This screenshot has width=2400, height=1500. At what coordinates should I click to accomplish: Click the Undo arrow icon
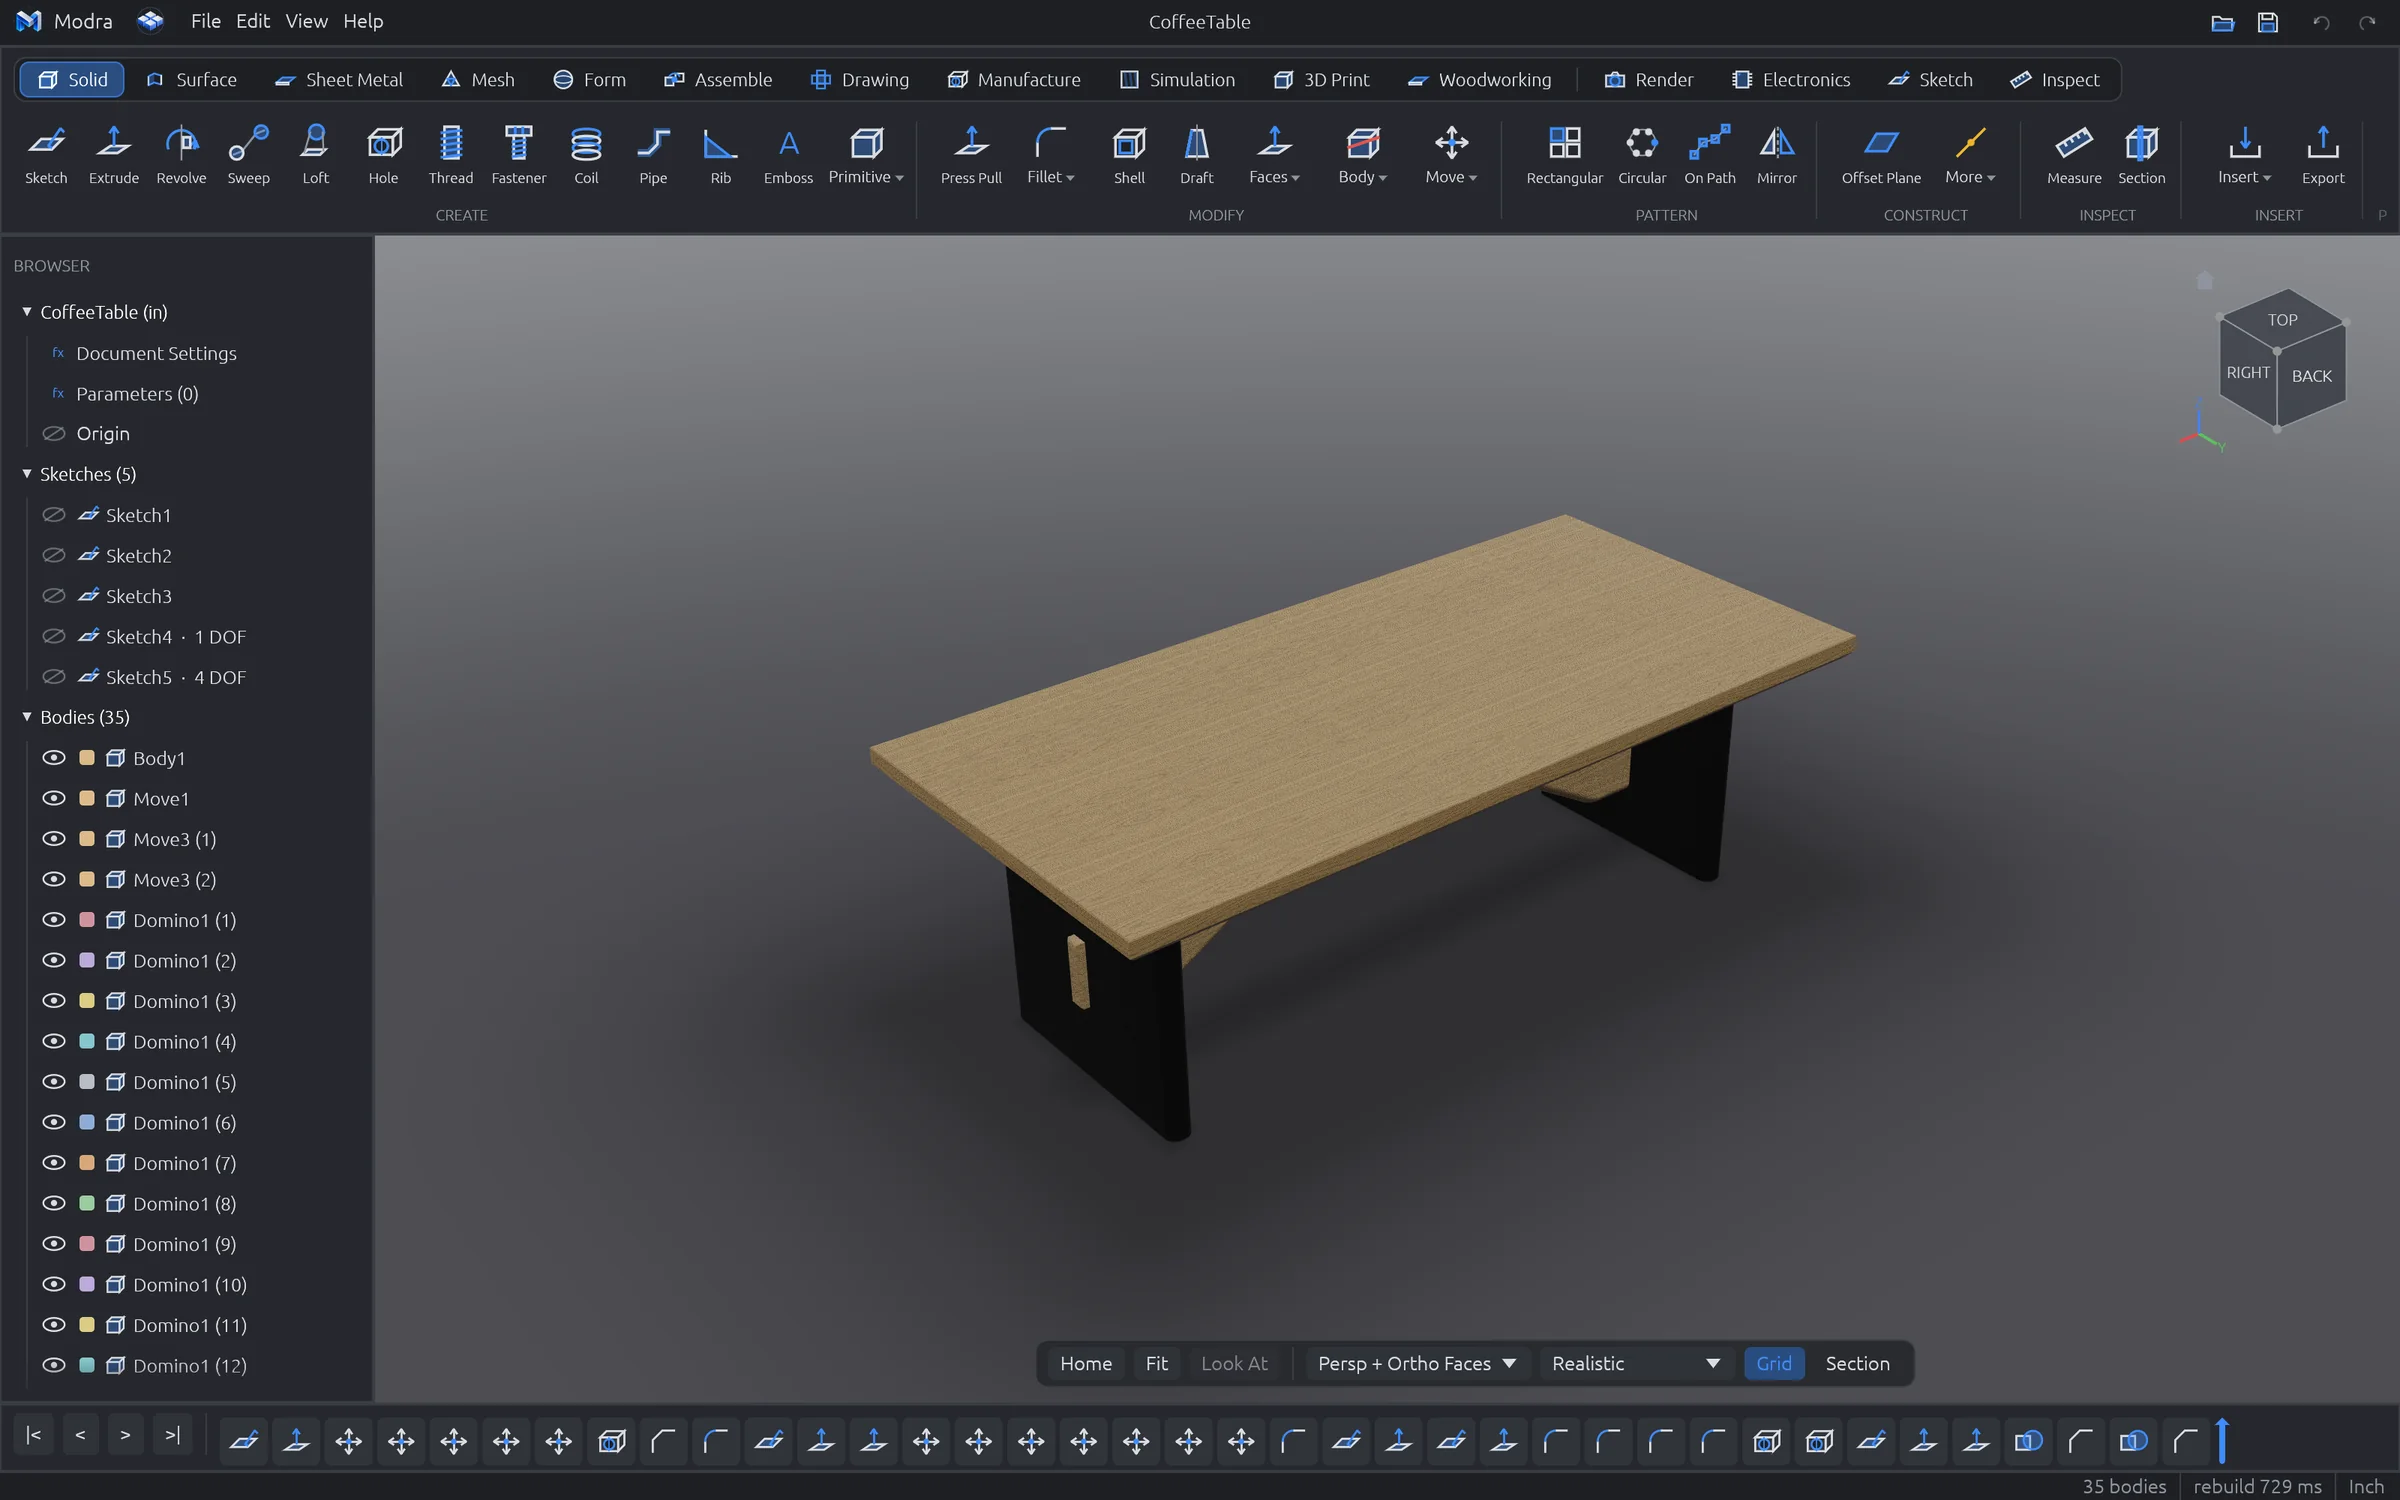(2321, 22)
